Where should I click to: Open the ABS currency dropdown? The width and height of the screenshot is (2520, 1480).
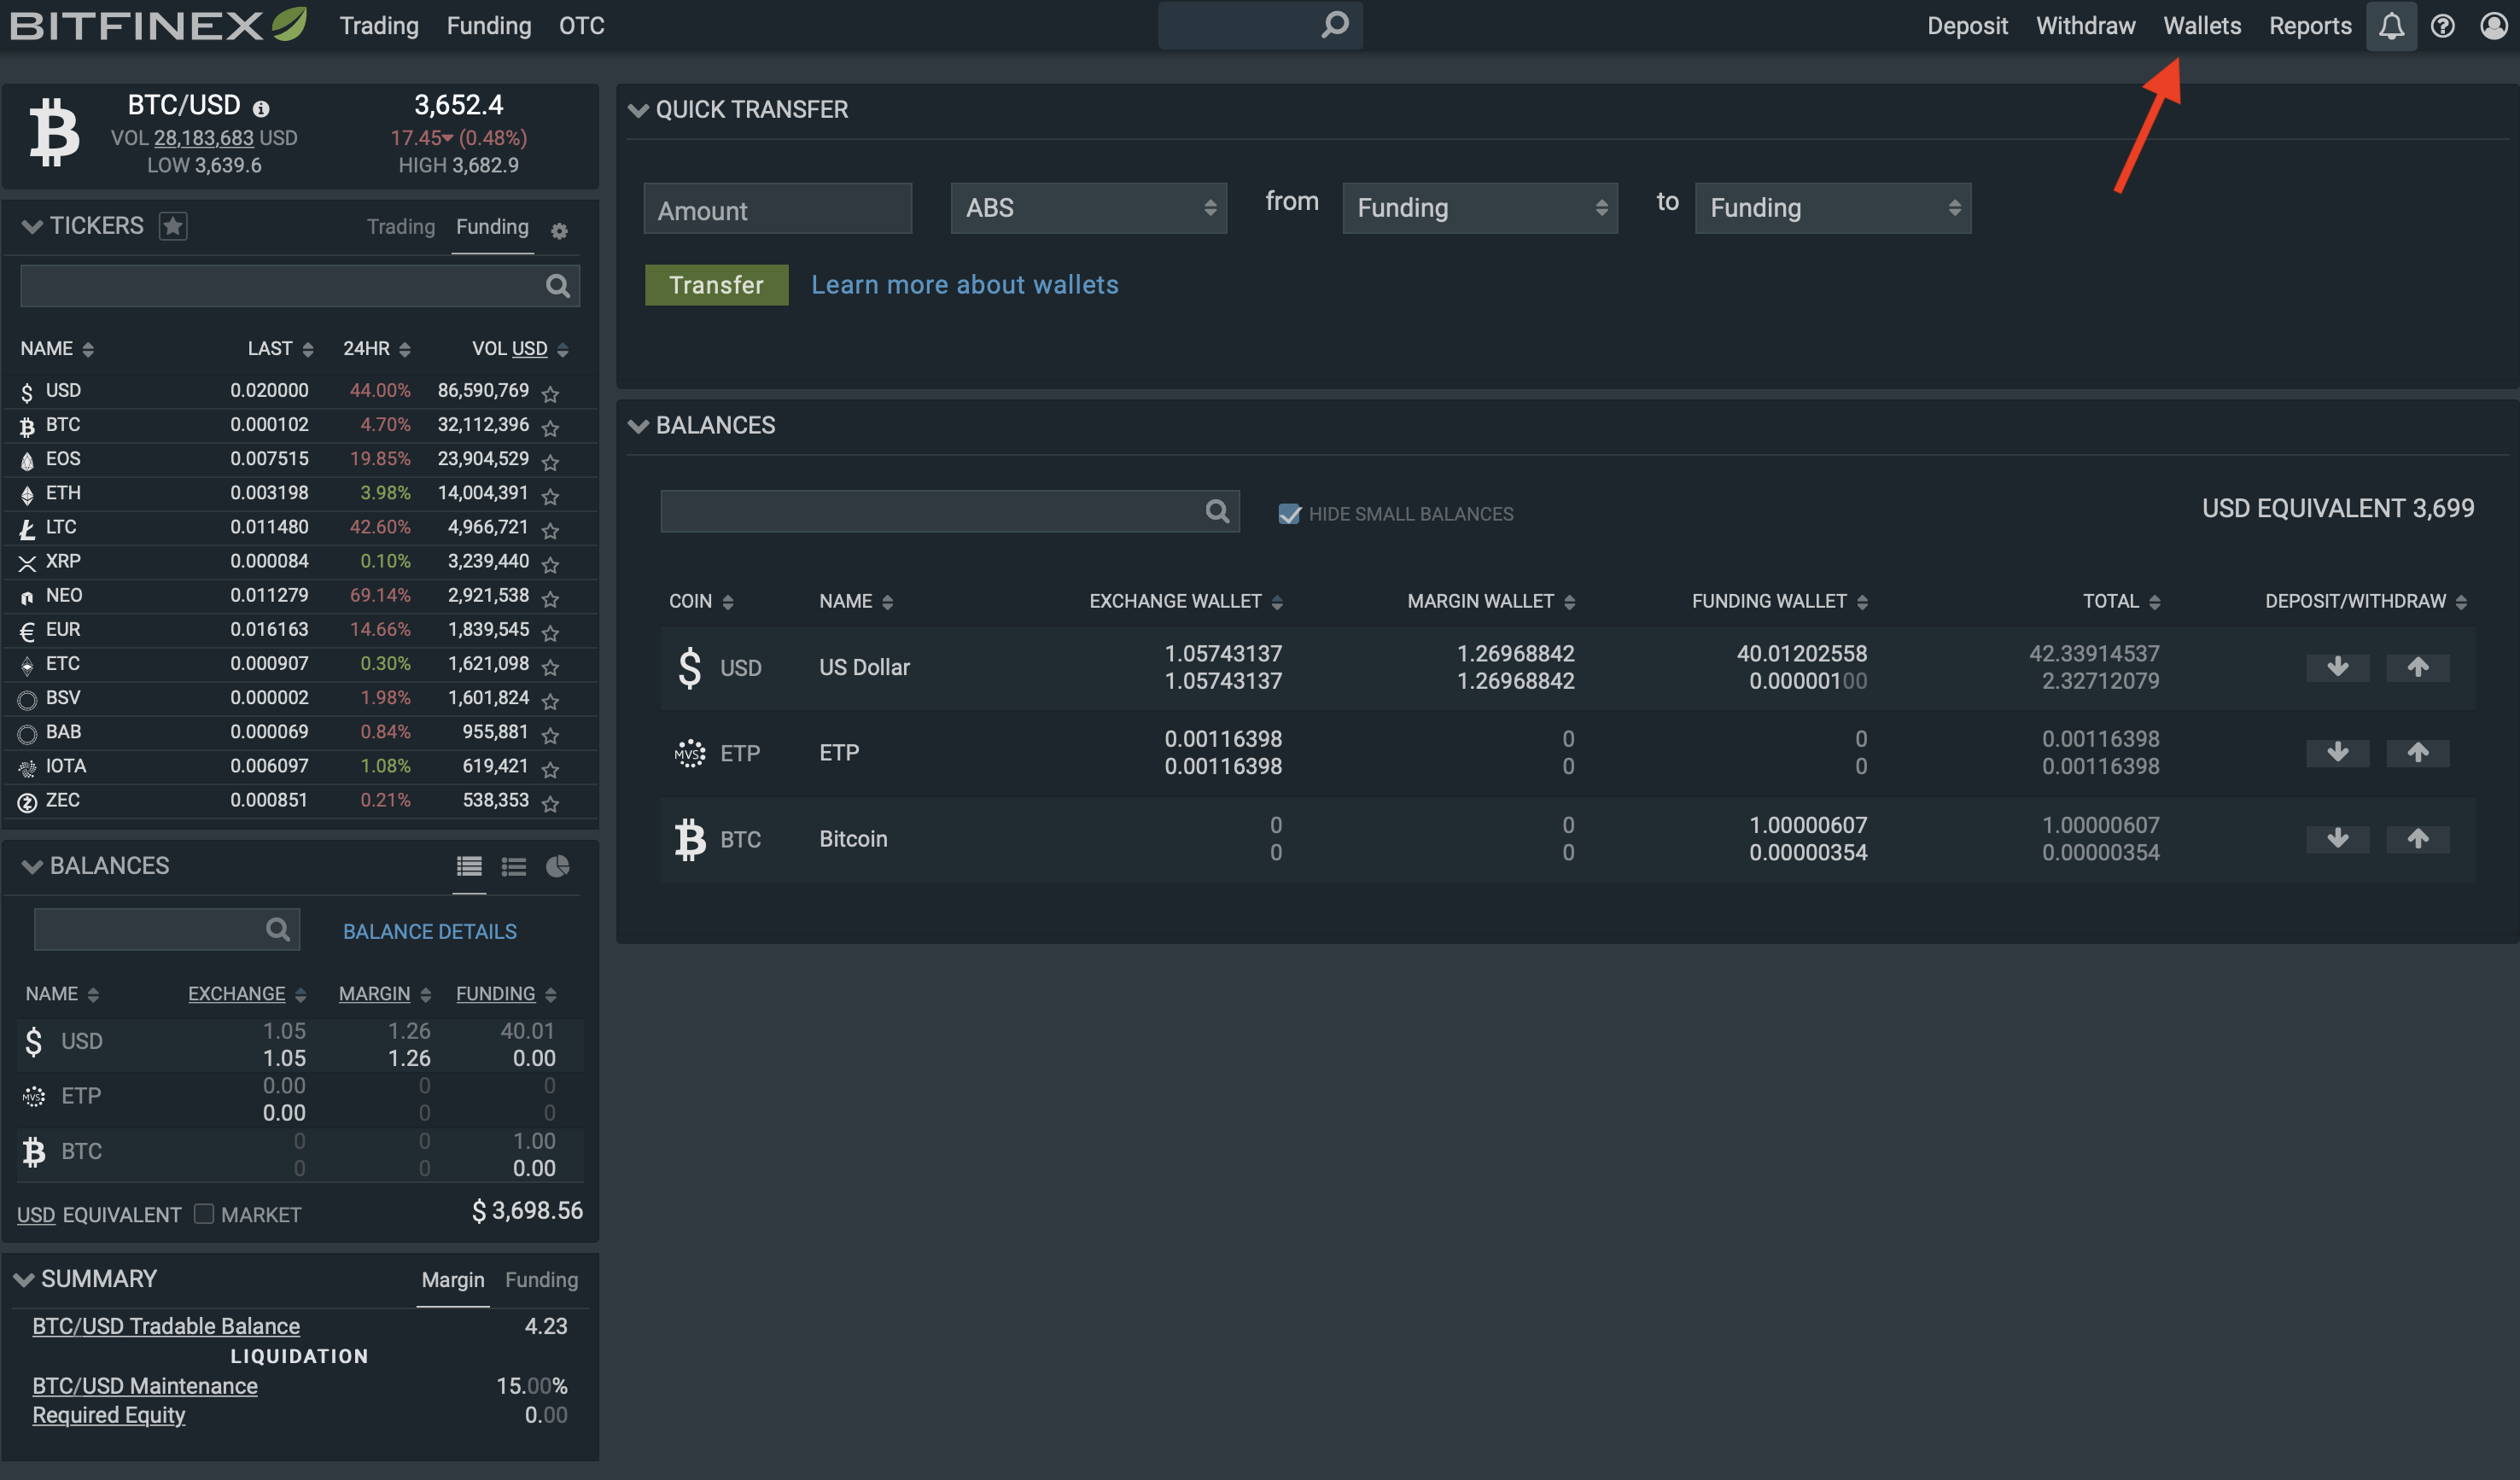1088,208
